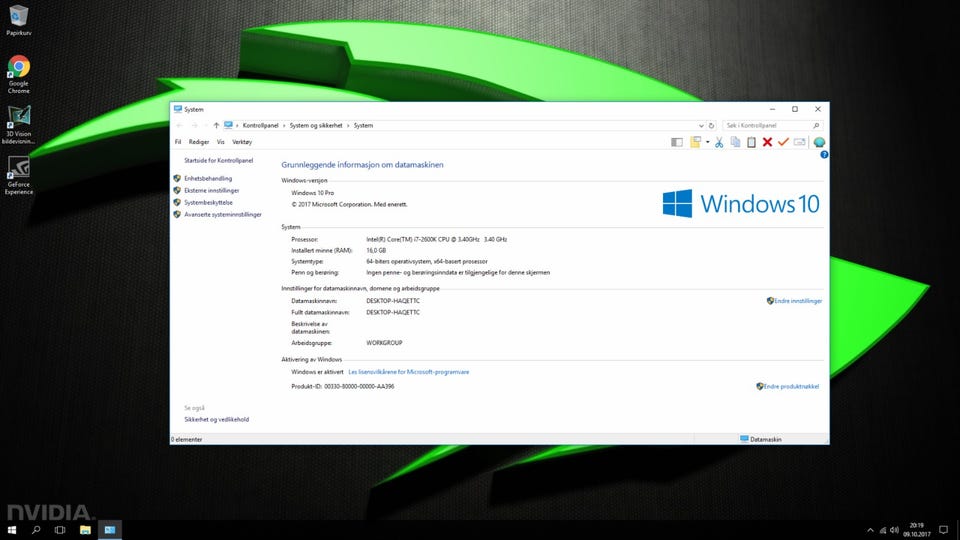Open the blue help question mark
Image resolution: width=960 pixels, height=540 pixels.
tap(824, 155)
